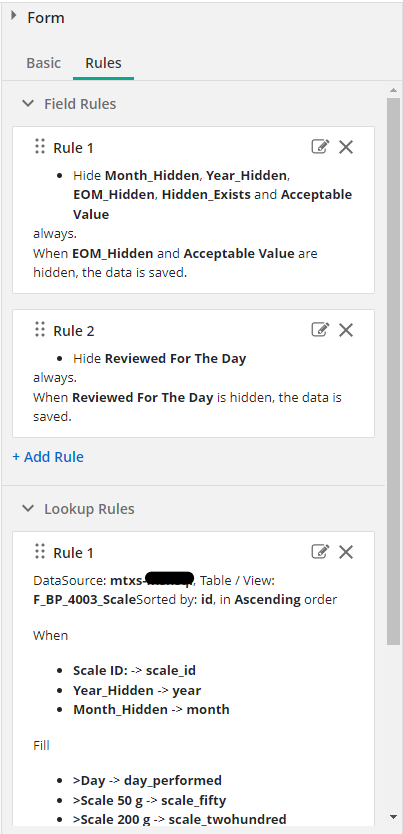Remove Field Rules Rule 2
The image size is (403, 834).
click(346, 330)
